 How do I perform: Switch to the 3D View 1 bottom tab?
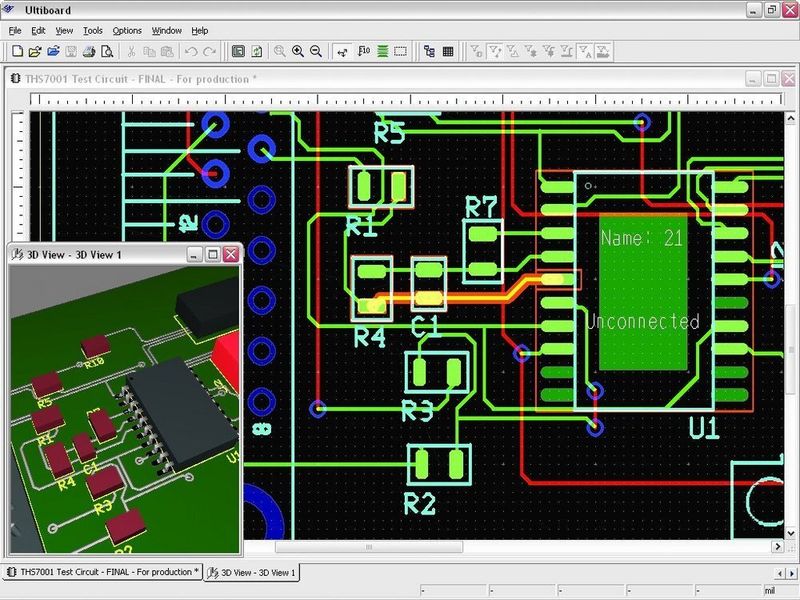[252, 573]
